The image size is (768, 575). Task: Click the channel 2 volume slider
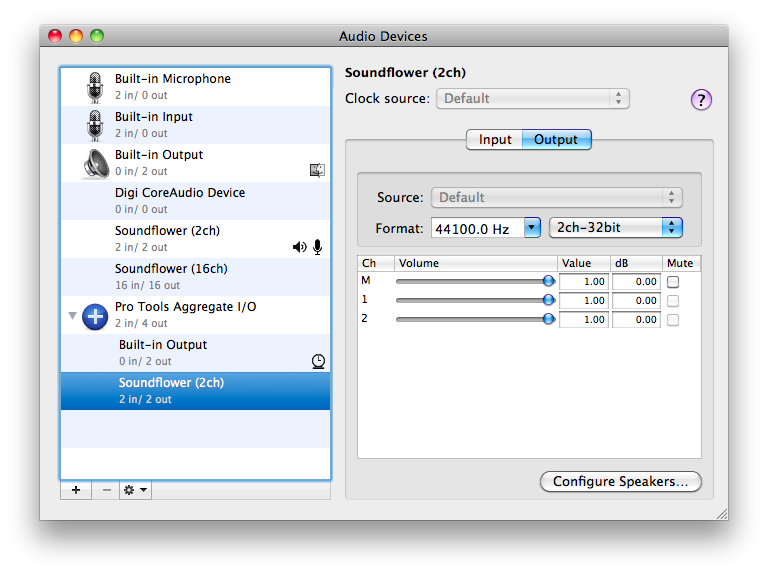click(475, 319)
